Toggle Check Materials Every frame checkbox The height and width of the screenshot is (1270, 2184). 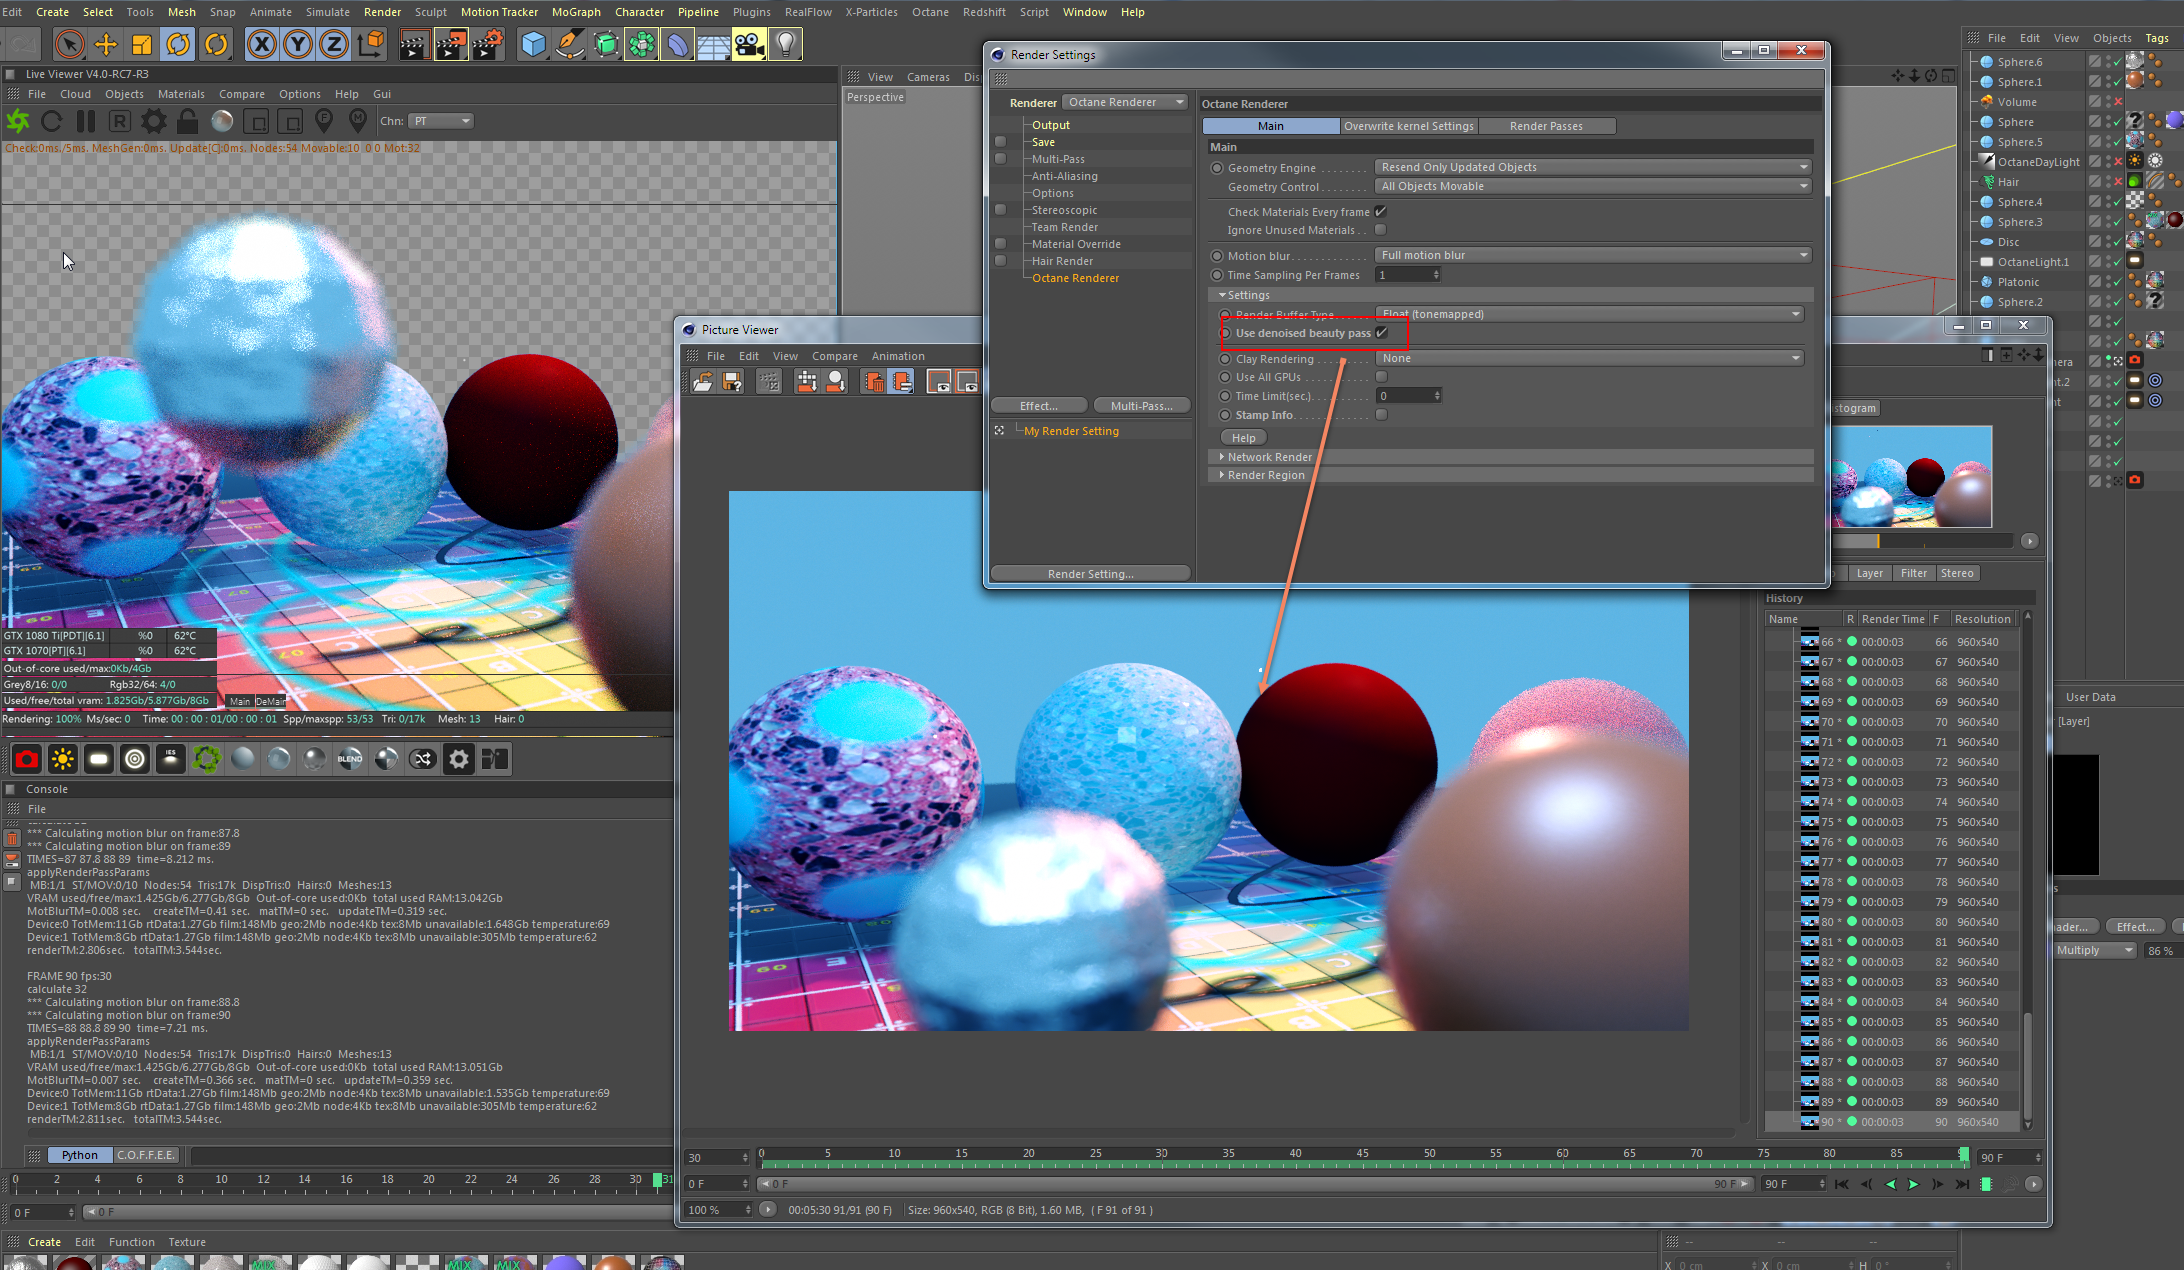click(x=1380, y=212)
